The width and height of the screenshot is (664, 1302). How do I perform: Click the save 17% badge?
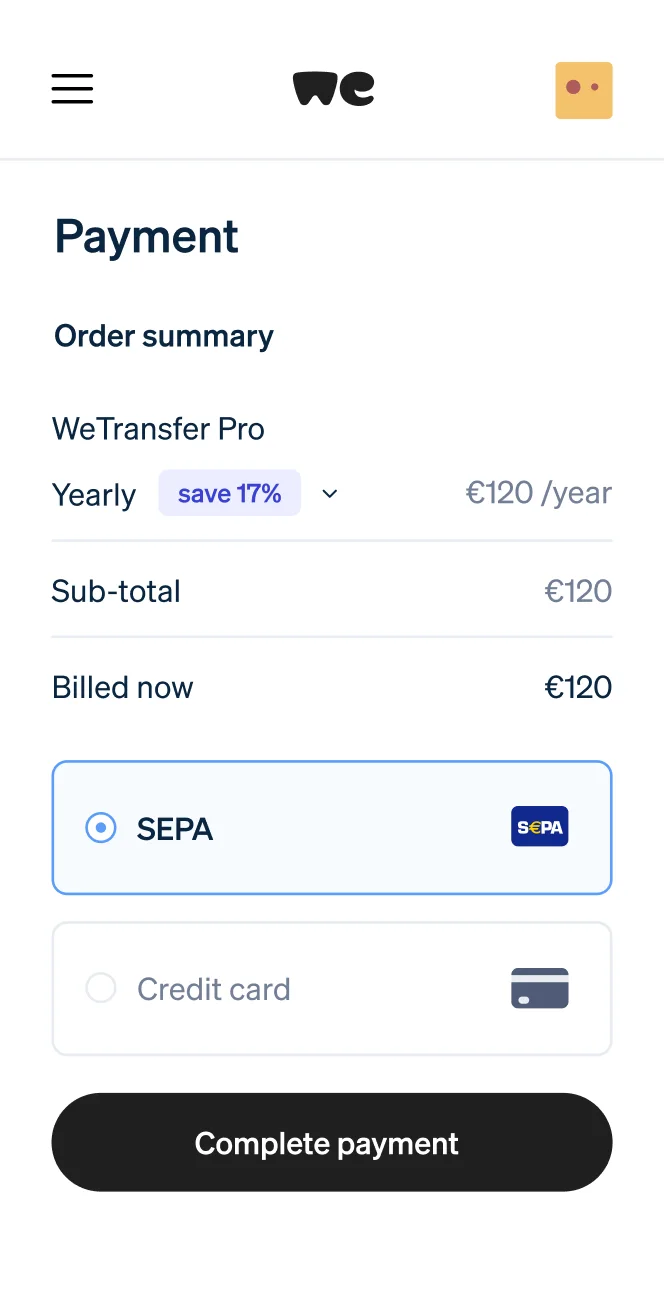click(x=230, y=493)
